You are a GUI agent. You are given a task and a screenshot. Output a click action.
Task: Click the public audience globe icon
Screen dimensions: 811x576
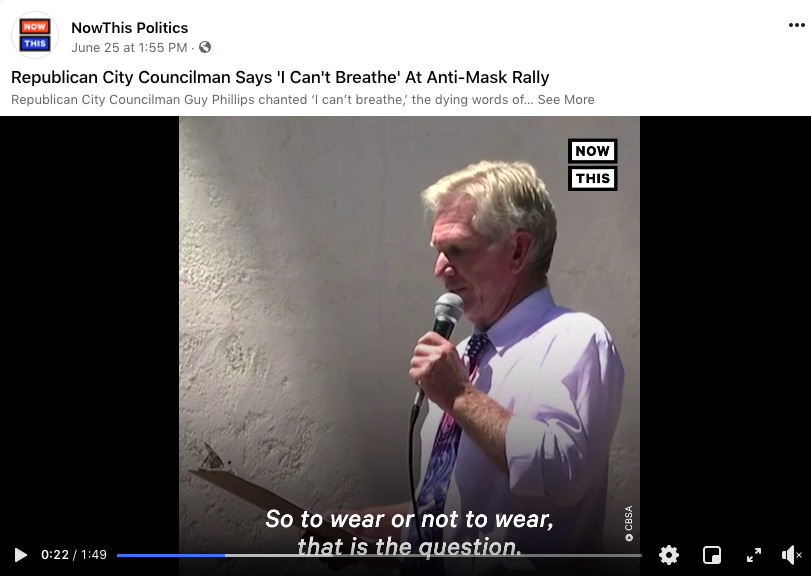pyautogui.click(x=205, y=47)
